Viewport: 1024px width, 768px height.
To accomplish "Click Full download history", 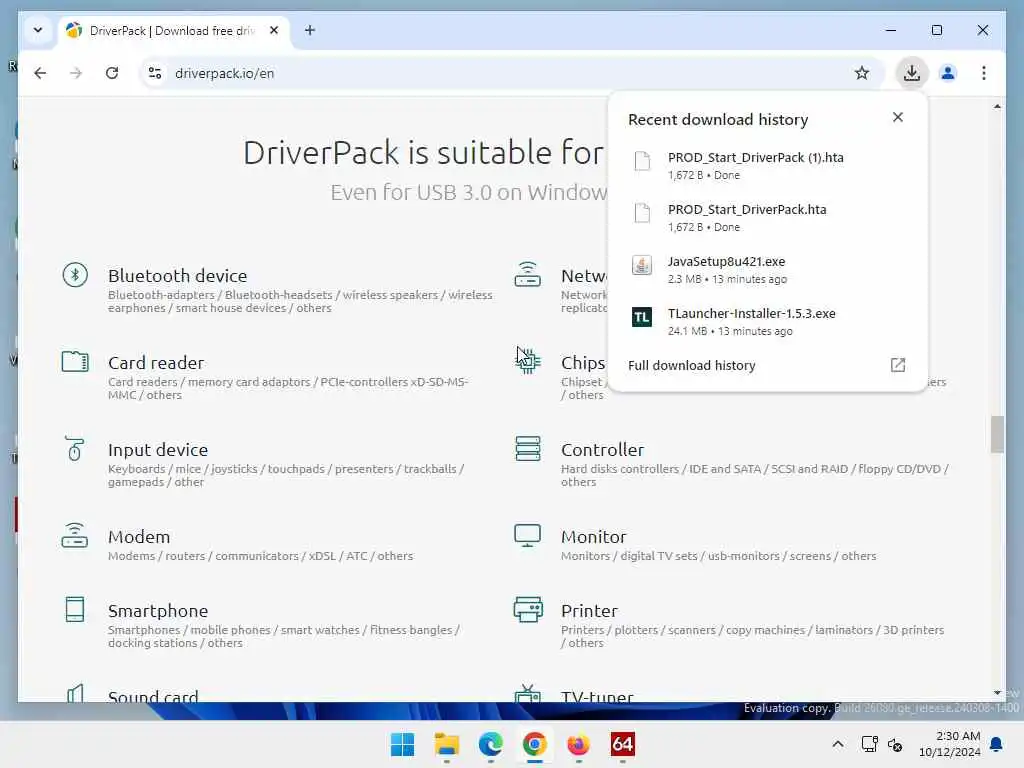I will click(692, 365).
